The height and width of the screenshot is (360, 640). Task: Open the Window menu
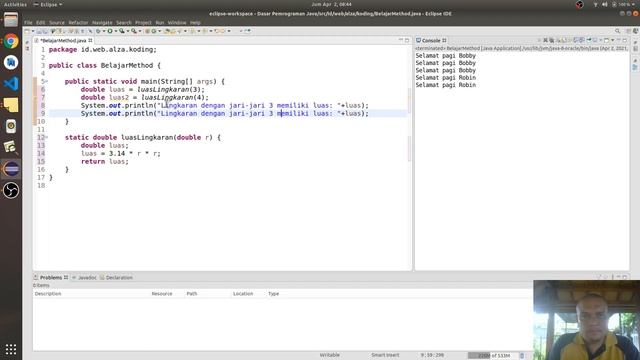pos(177,22)
